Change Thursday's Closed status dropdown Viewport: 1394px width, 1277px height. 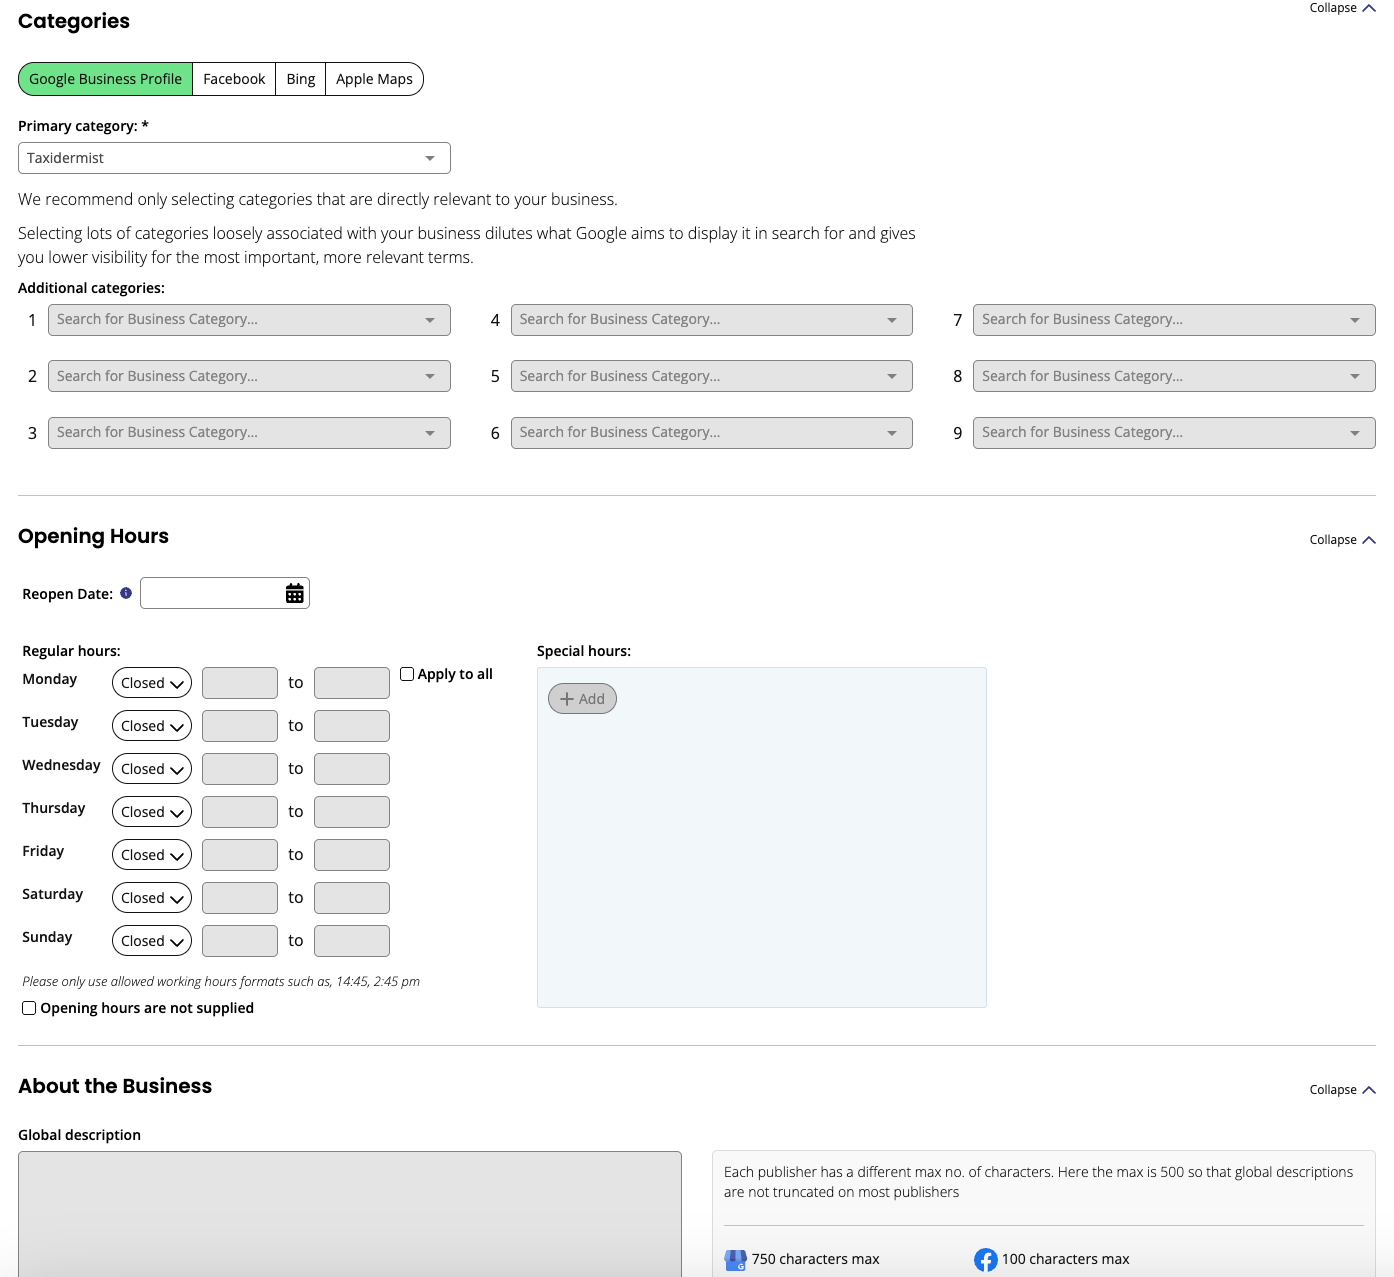[x=152, y=812]
